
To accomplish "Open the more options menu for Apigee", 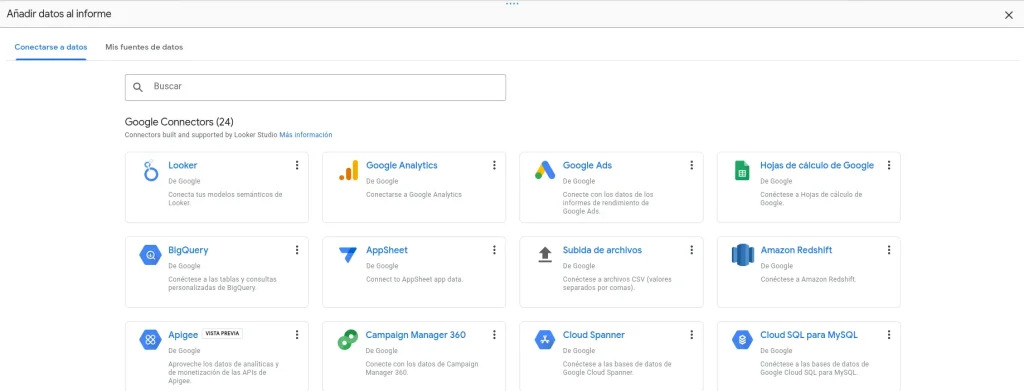I will pyautogui.click(x=297, y=335).
